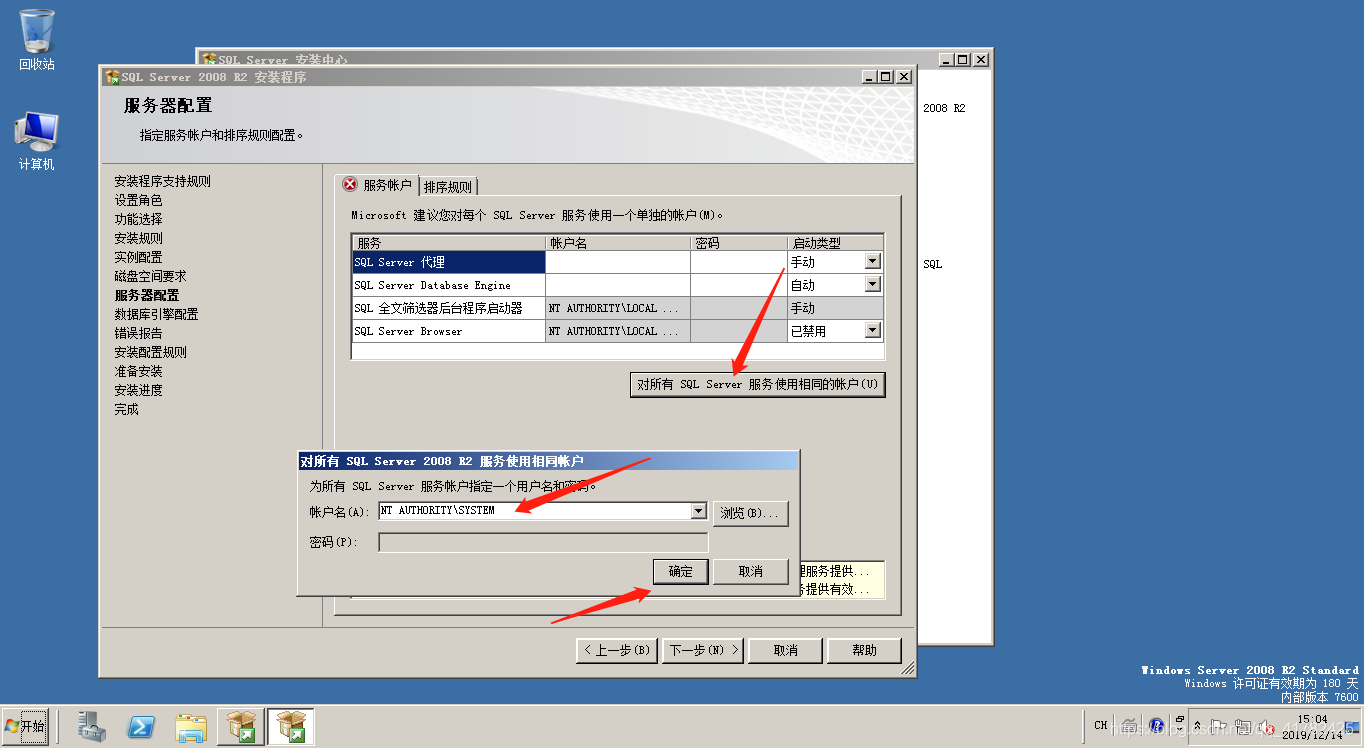1364x748 pixels.
Task: Click 安装进度 in the steps list
Action: pos(138,390)
